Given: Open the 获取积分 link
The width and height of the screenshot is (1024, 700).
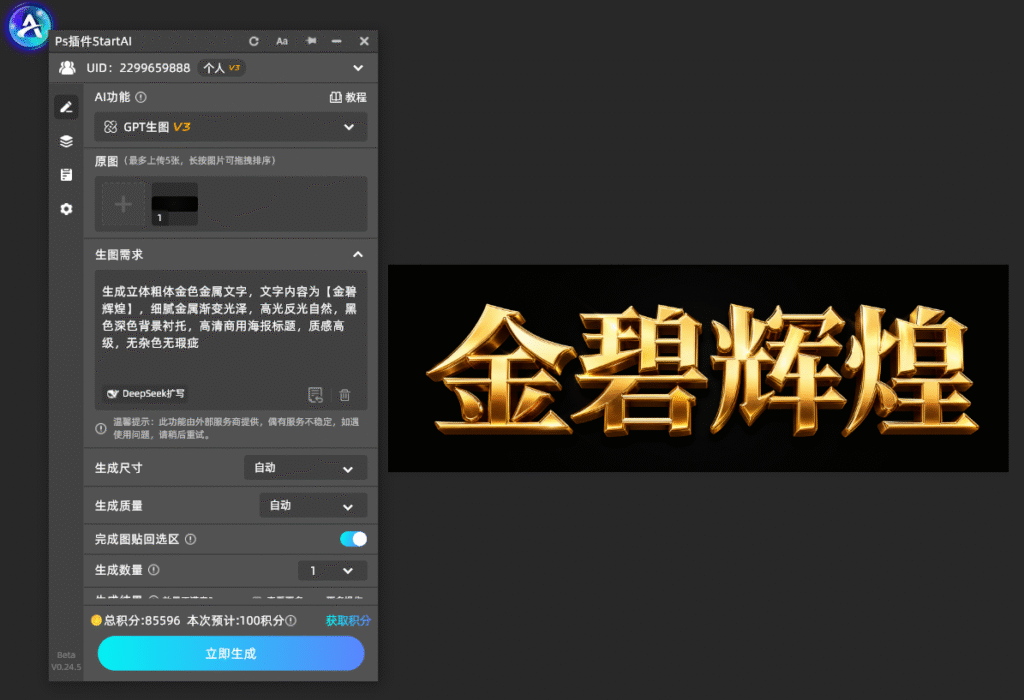Looking at the screenshot, I should point(348,620).
